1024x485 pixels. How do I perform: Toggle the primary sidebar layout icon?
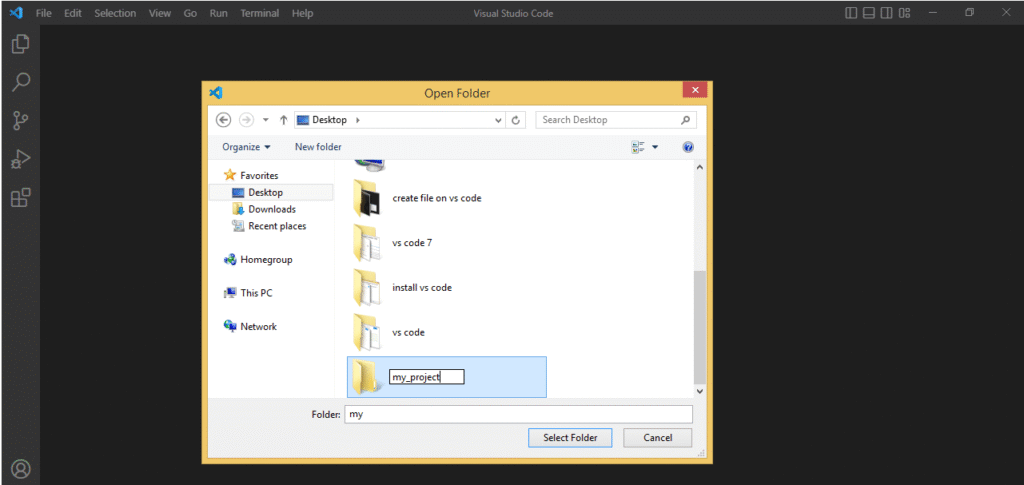point(851,13)
